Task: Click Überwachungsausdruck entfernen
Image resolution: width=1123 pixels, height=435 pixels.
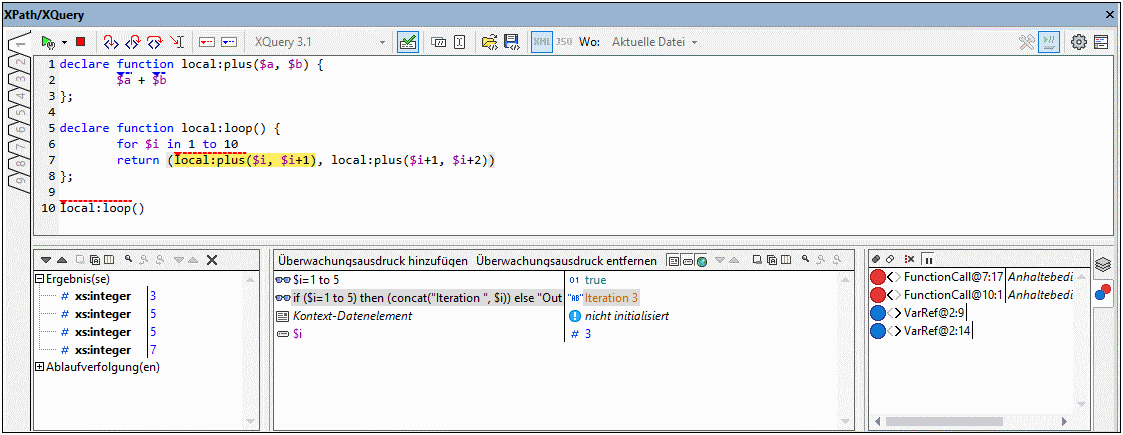Action: [566, 260]
